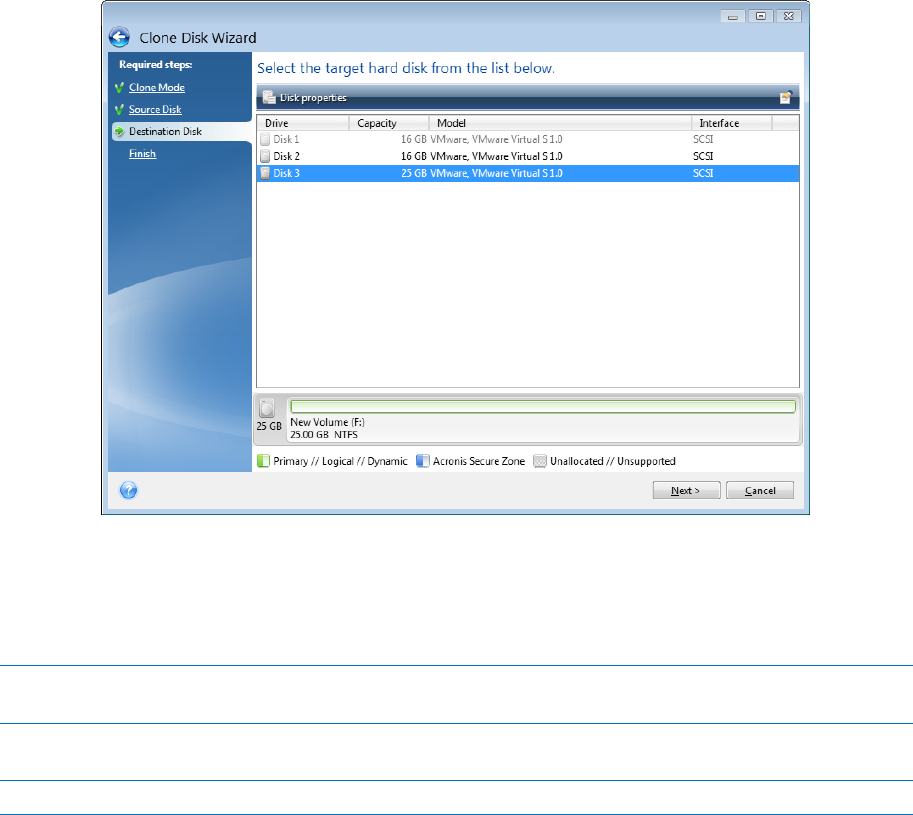
Task: Jump to the Finish step
Action: tap(142, 154)
